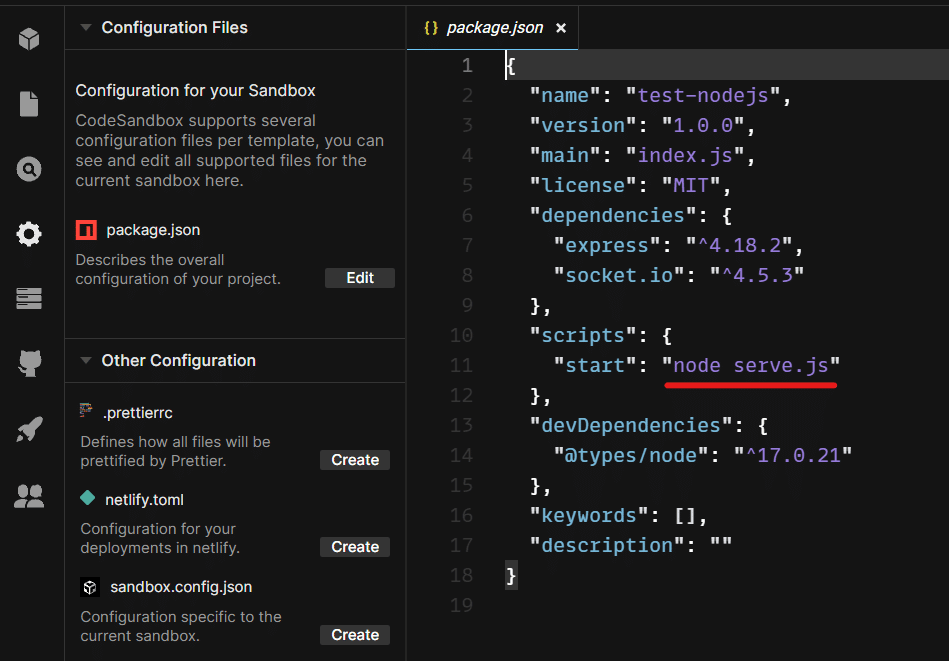Click the "socket.io" dependency key
This screenshot has height=661, width=949.
coord(619,275)
